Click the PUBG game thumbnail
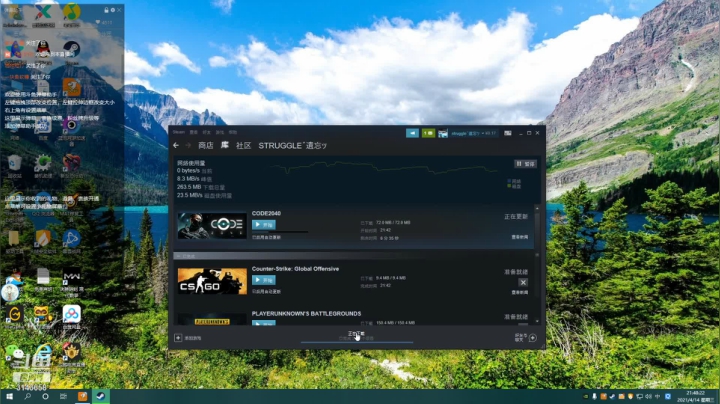This screenshot has height=404, width=720. 212,320
